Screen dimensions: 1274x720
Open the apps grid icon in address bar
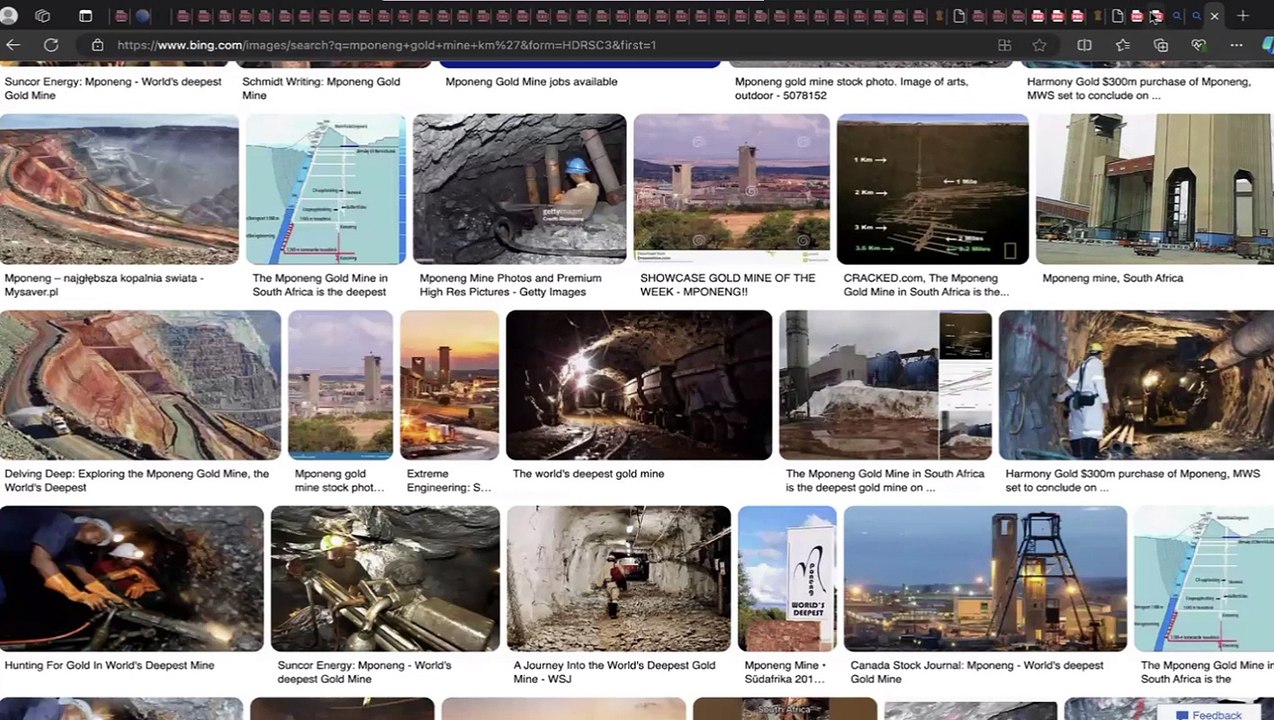pos(1004,45)
